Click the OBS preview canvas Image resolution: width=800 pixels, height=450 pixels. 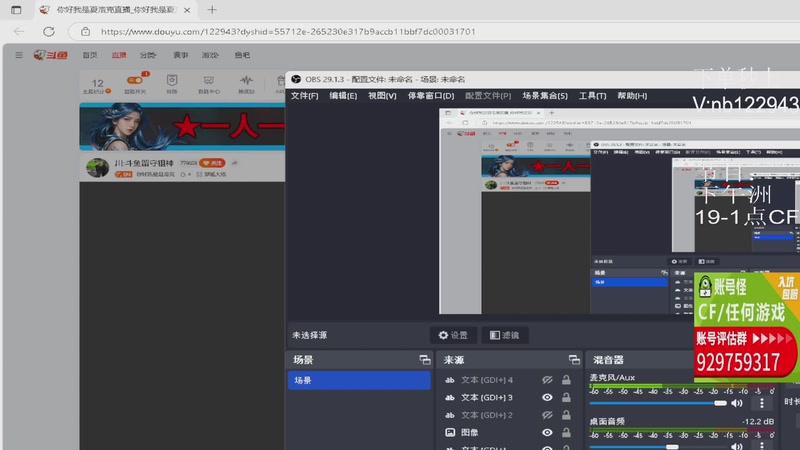tap(619, 211)
